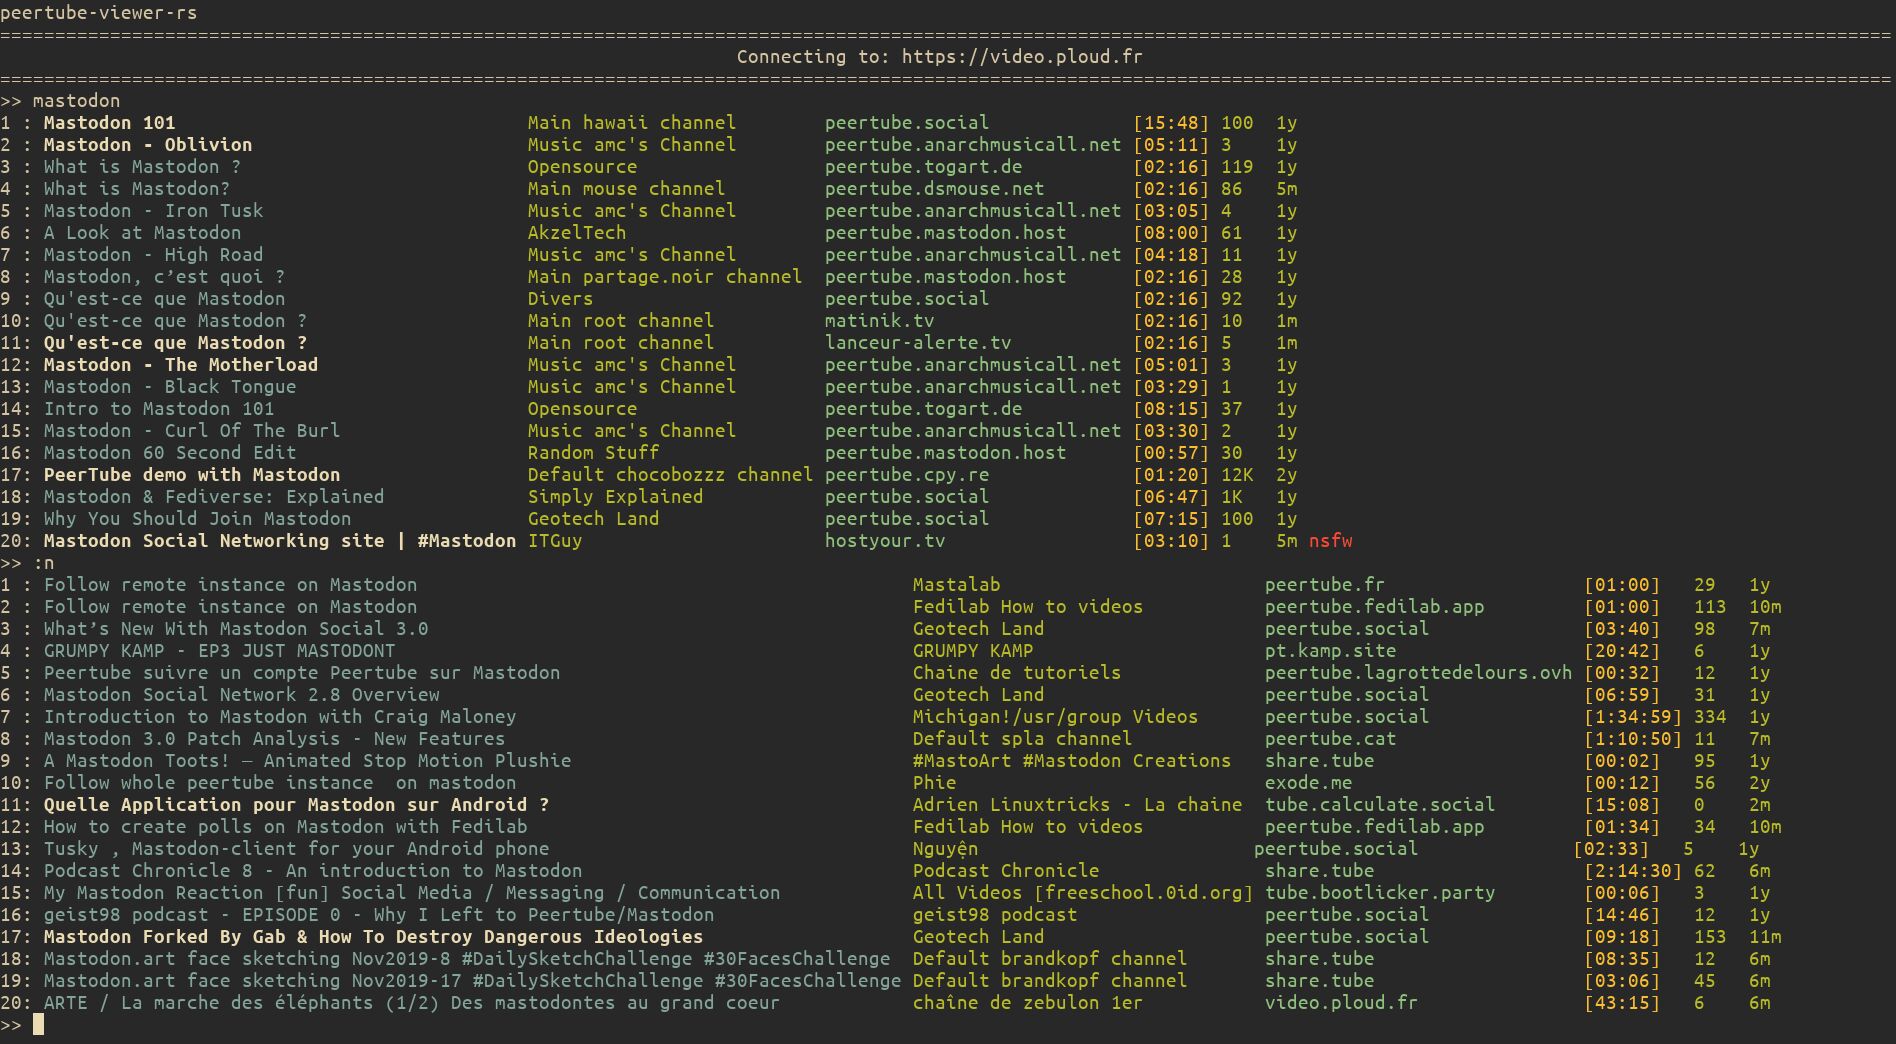Click the peertube-viewer-rs title text
1896x1044 pixels.
tap(98, 13)
